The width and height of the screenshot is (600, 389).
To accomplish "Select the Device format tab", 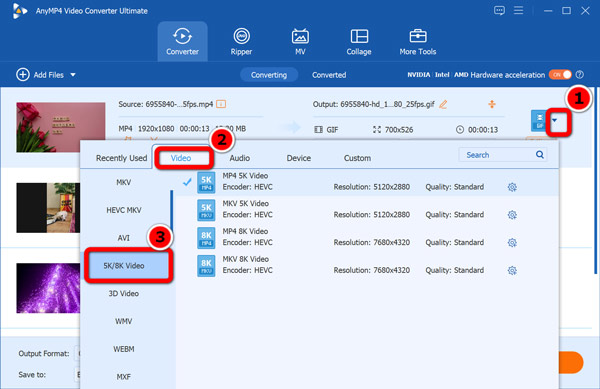I will [299, 158].
